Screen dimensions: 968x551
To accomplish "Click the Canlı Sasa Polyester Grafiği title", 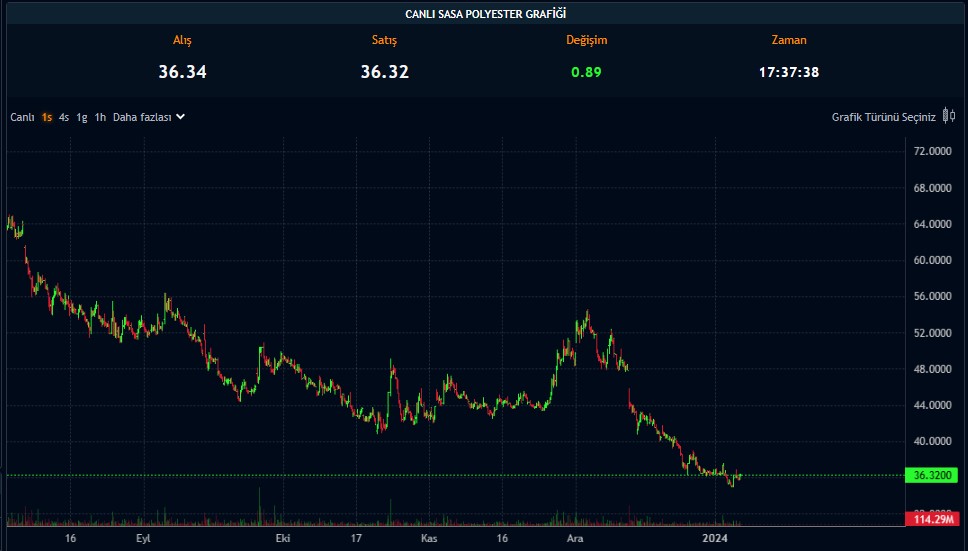I will pos(484,14).
